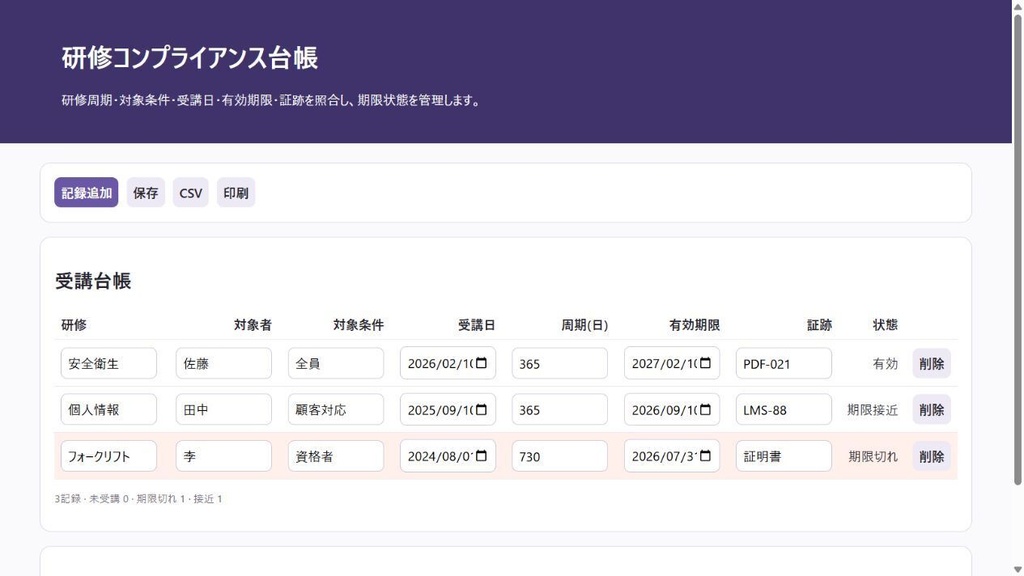Click the 証跡 column header

click(x=819, y=325)
